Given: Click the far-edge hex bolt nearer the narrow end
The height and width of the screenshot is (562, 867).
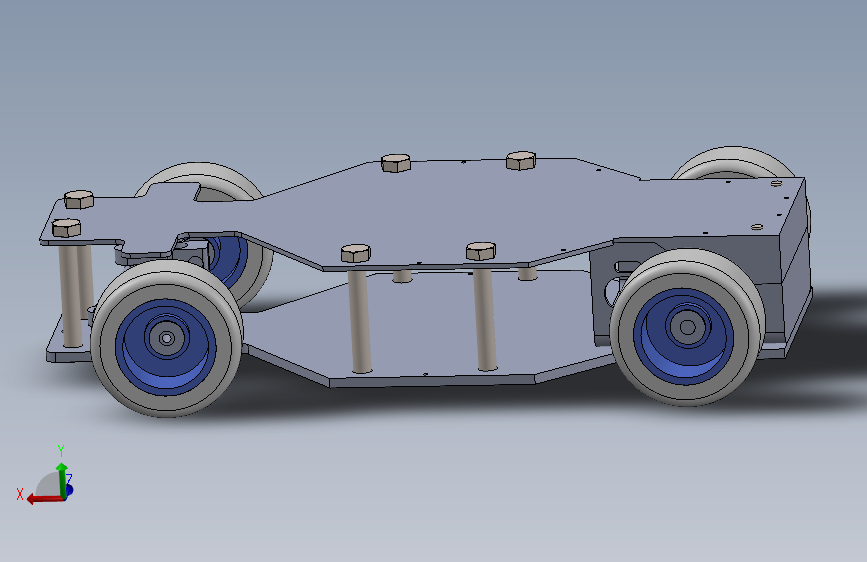Looking at the screenshot, I should pos(396,163).
